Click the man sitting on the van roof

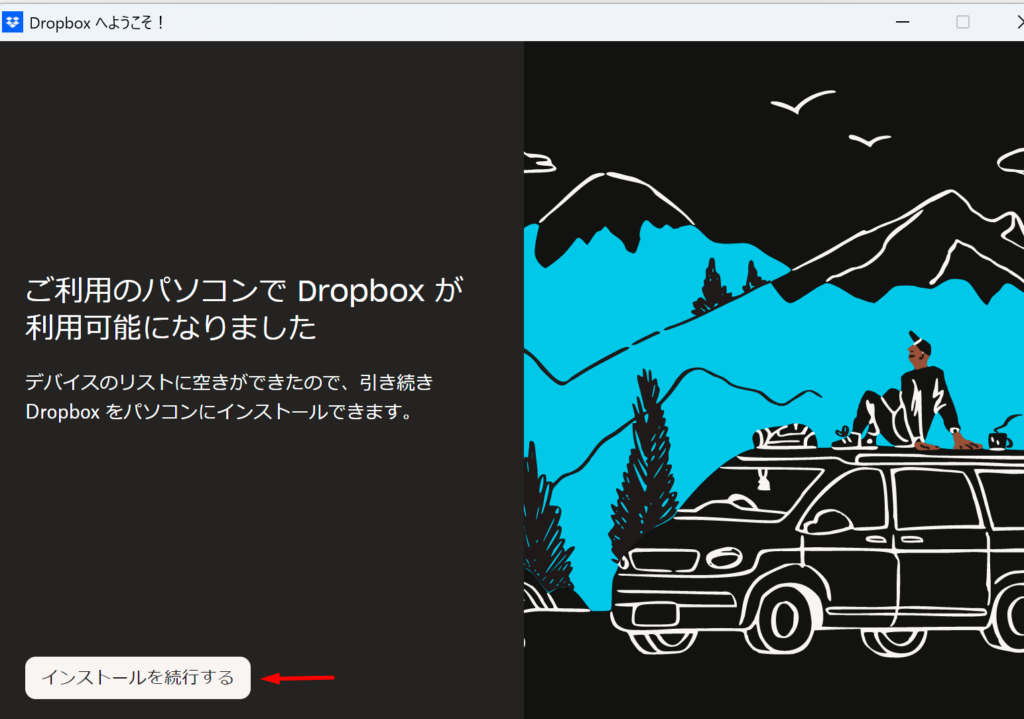tap(915, 395)
